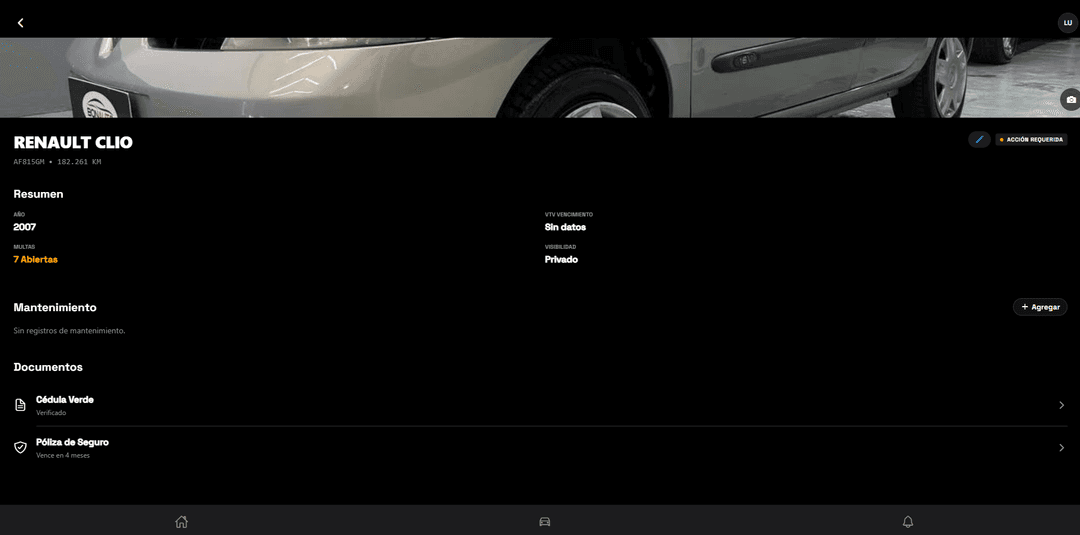Click the Verificado status text
Viewport: 1080px width, 535px height.
[51, 412]
